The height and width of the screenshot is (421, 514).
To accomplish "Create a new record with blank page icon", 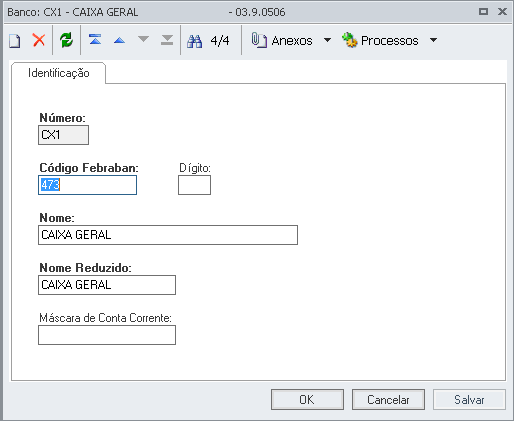I will pos(15,40).
